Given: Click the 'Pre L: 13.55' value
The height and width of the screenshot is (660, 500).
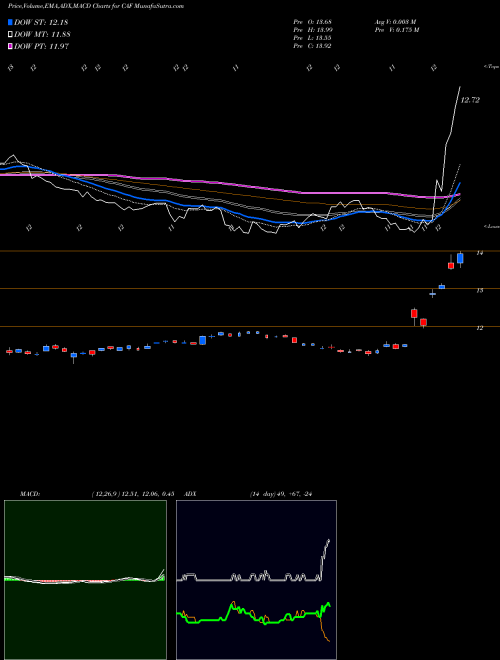Looking at the screenshot, I should [313, 38].
